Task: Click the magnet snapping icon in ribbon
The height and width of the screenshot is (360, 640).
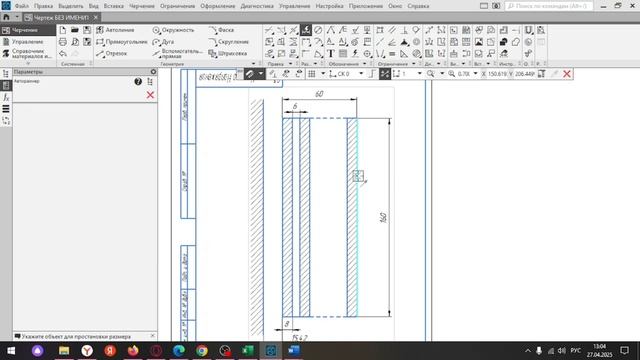Action: tap(528, 30)
